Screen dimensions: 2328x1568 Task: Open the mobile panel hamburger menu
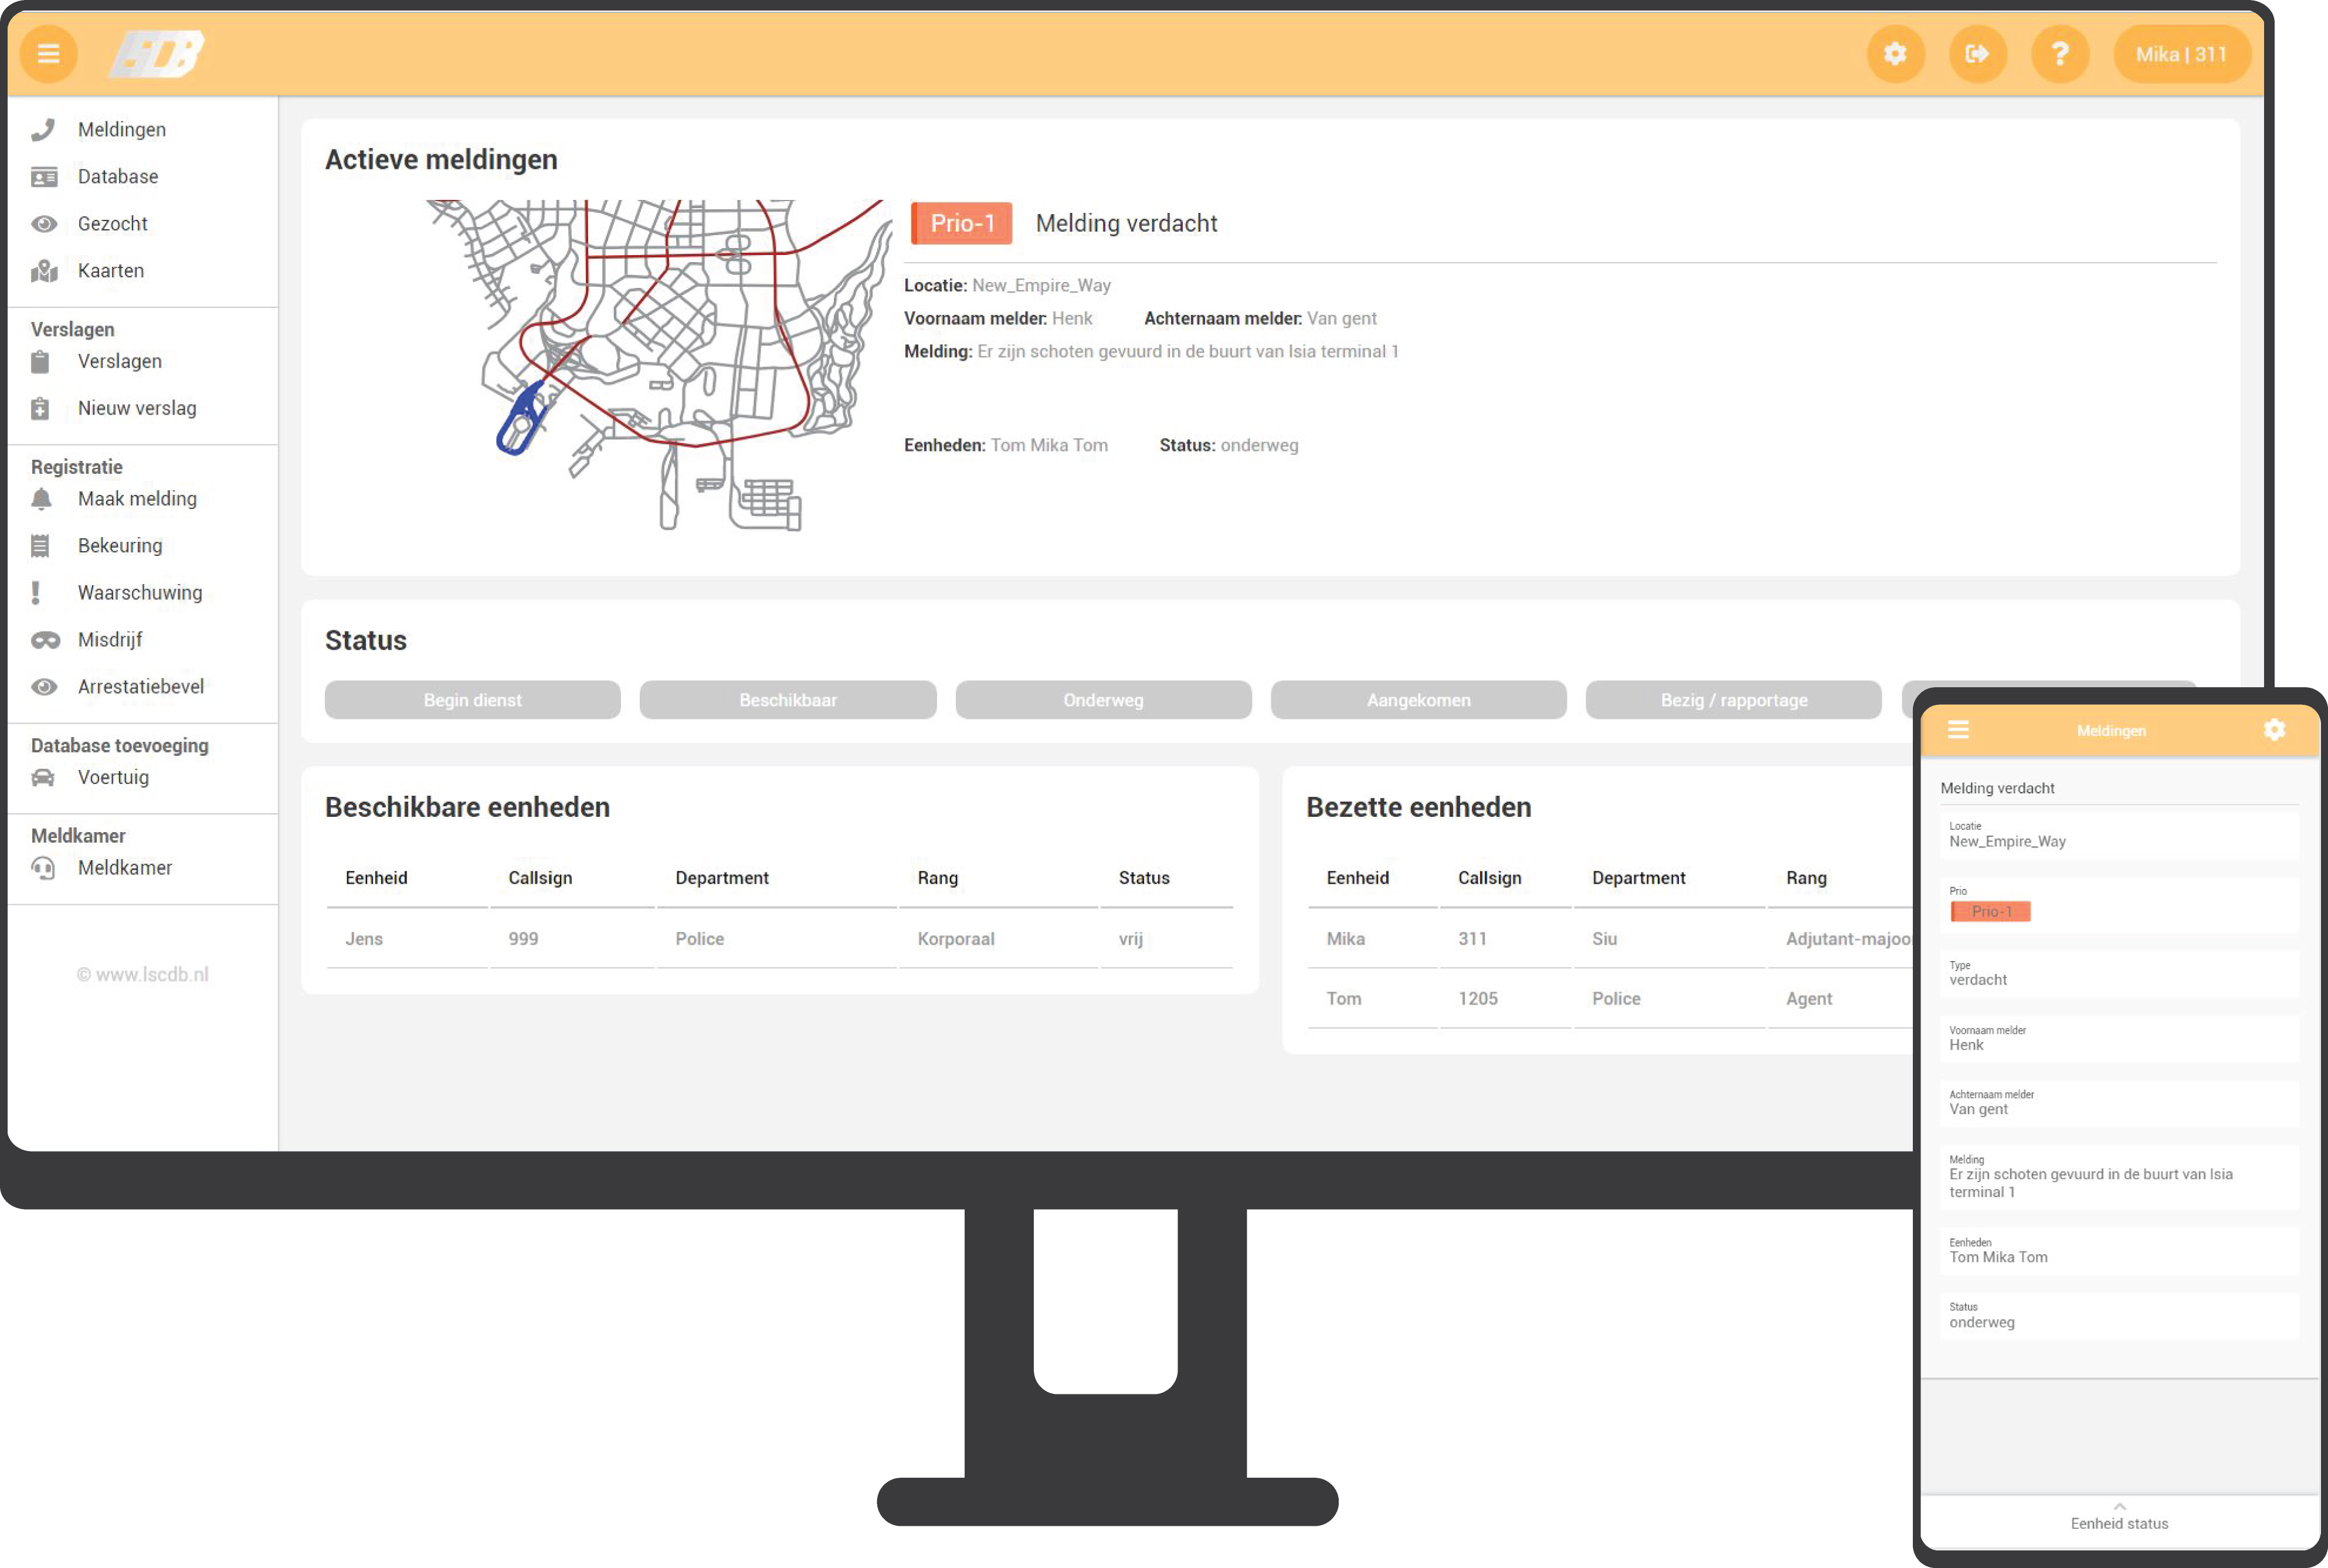coord(1958,730)
